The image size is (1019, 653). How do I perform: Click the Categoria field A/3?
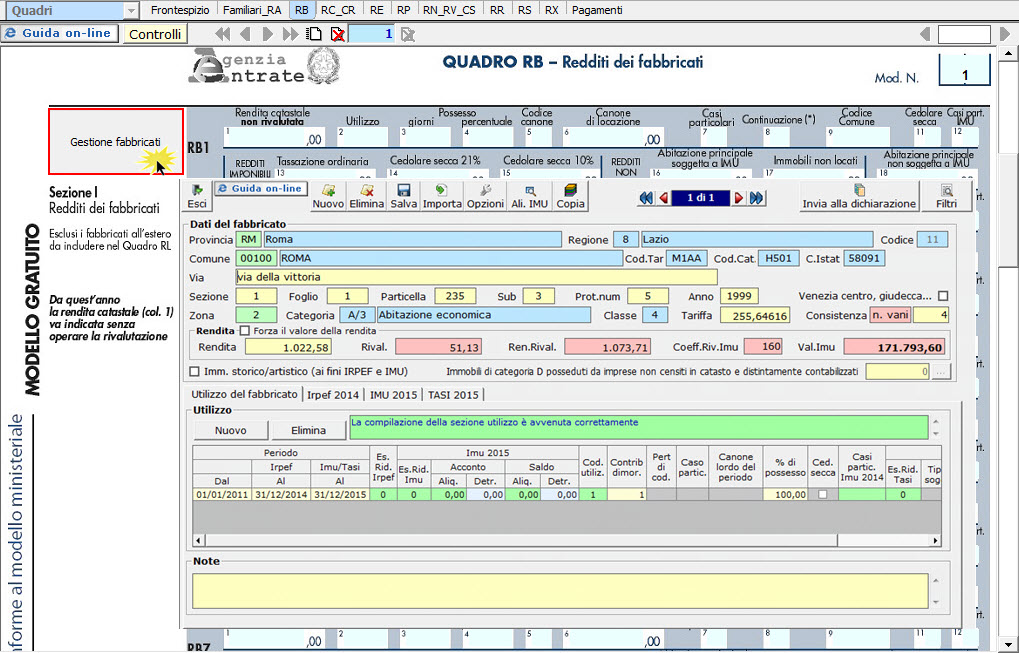(357, 315)
